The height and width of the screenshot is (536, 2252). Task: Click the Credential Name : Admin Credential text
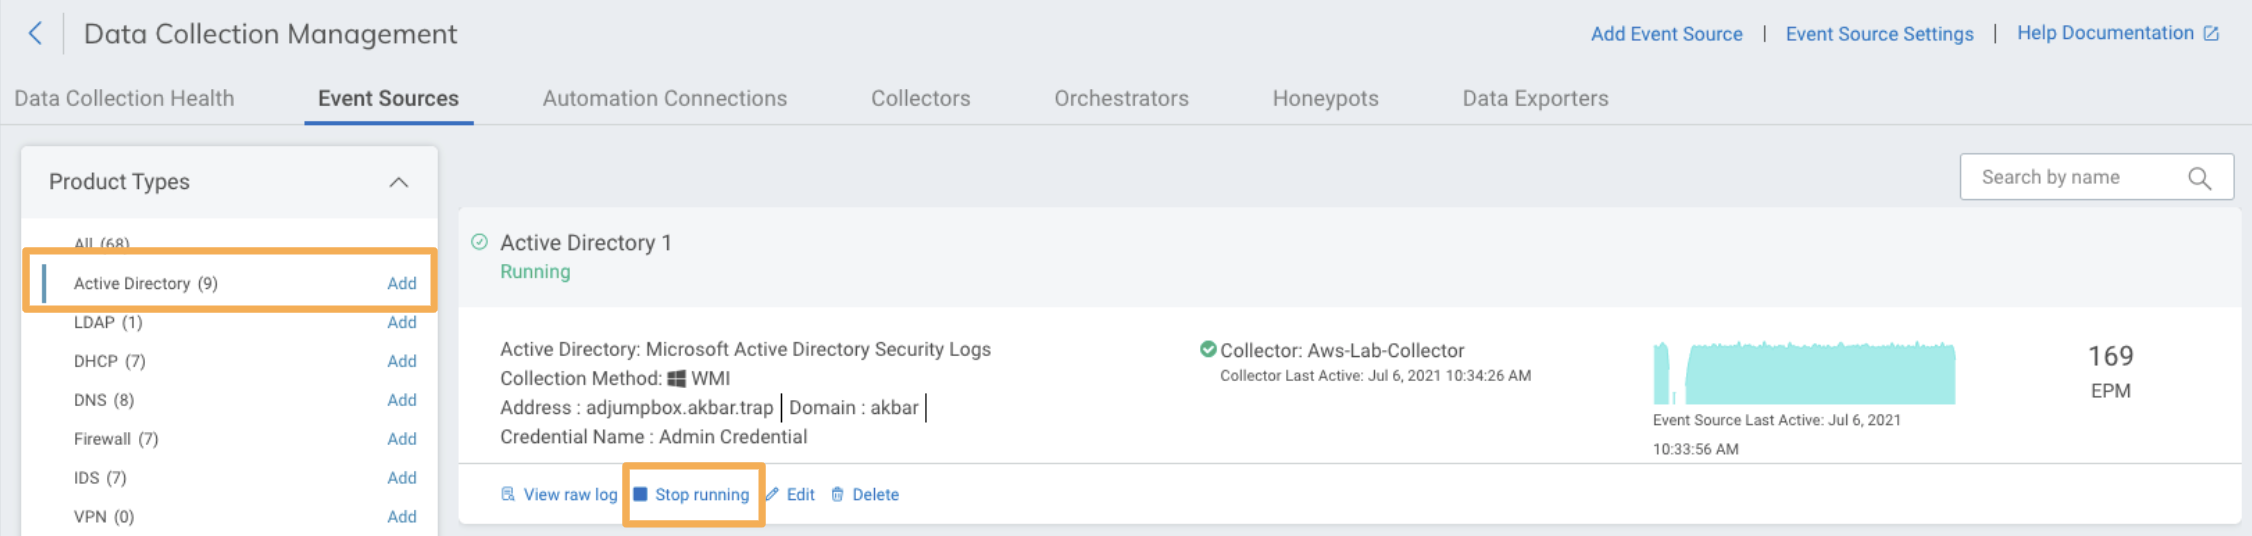(x=654, y=437)
